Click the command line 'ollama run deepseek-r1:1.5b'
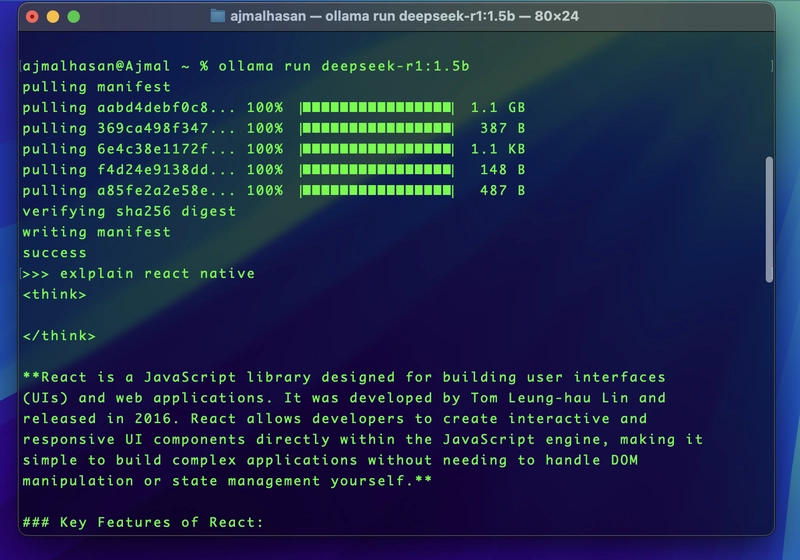This screenshot has height=560, width=800. coord(344,66)
